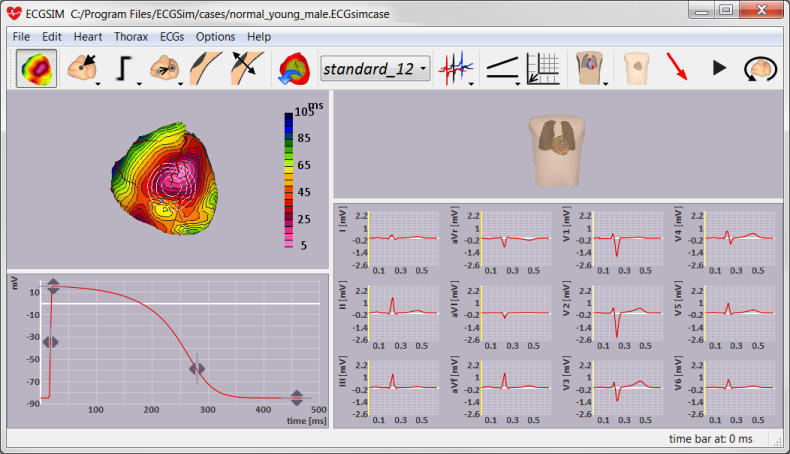Screen dimensions: 790x454
Task: Click the crossed arrows tissue icon
Action: pyautogui.click(x=247, y=68)
